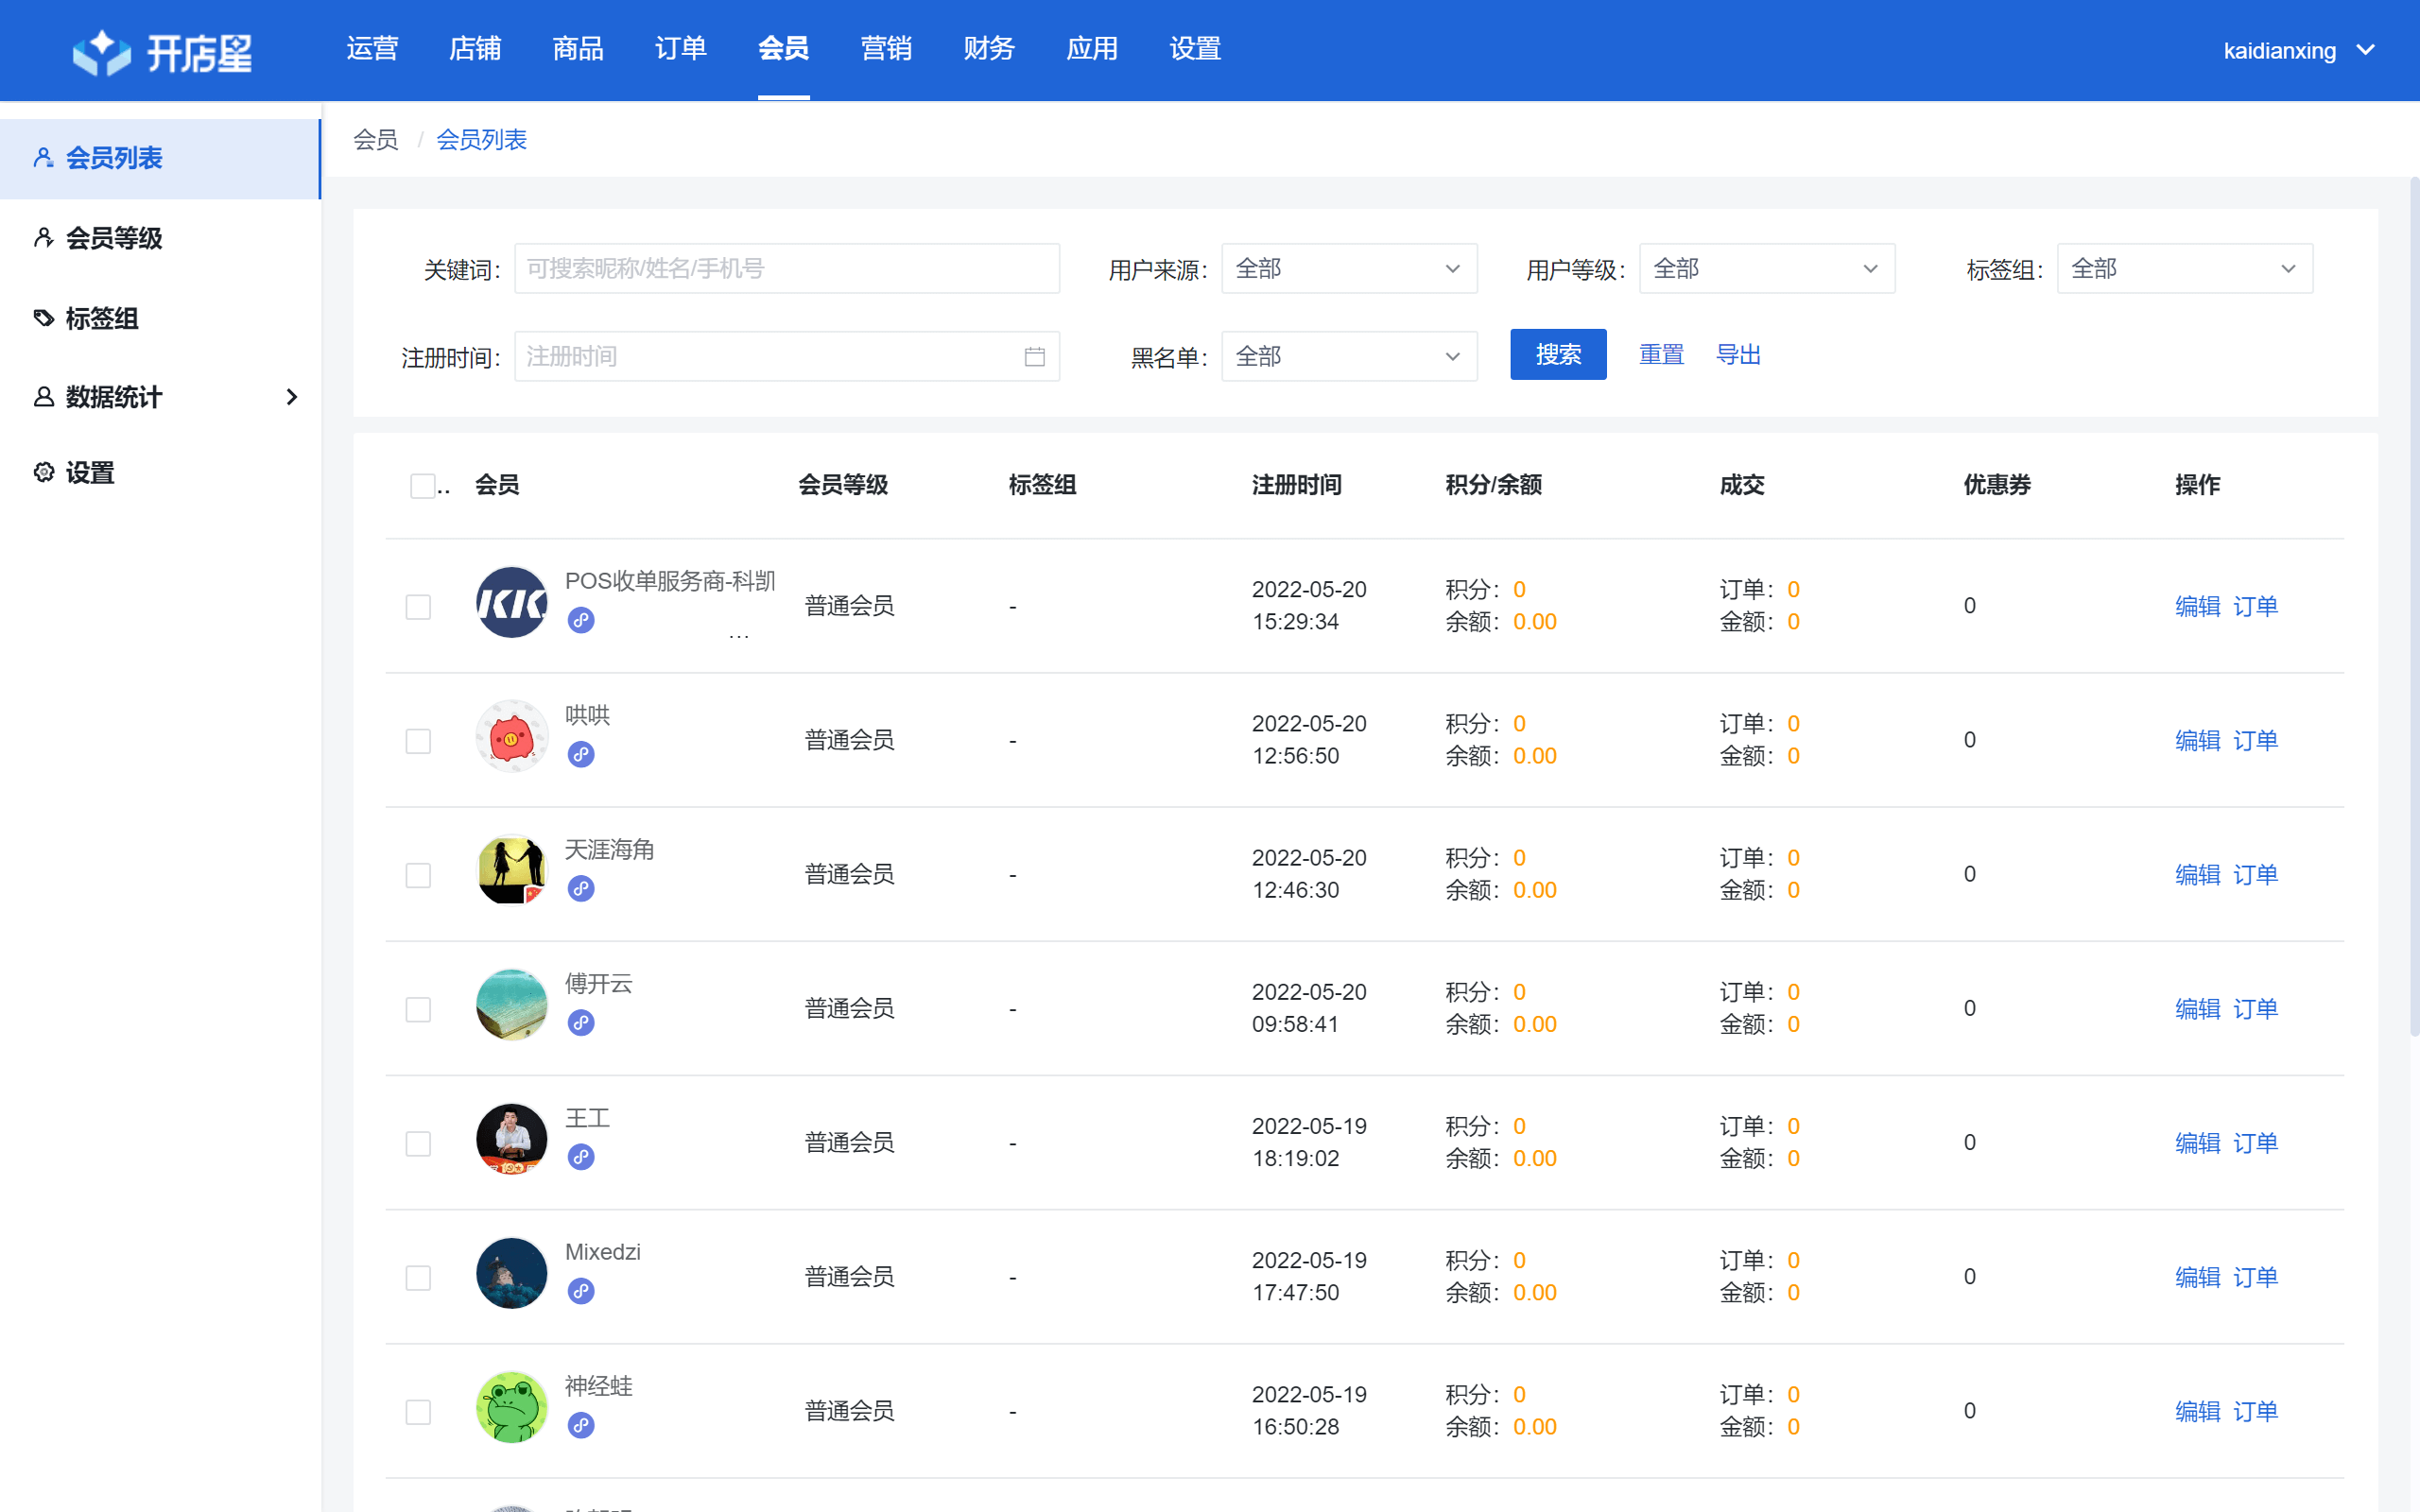The height and width of the screenshot is (1512, 2420).
Task: Click the 标签组 tag icon in sidebar
Action: tap(44, 318)
